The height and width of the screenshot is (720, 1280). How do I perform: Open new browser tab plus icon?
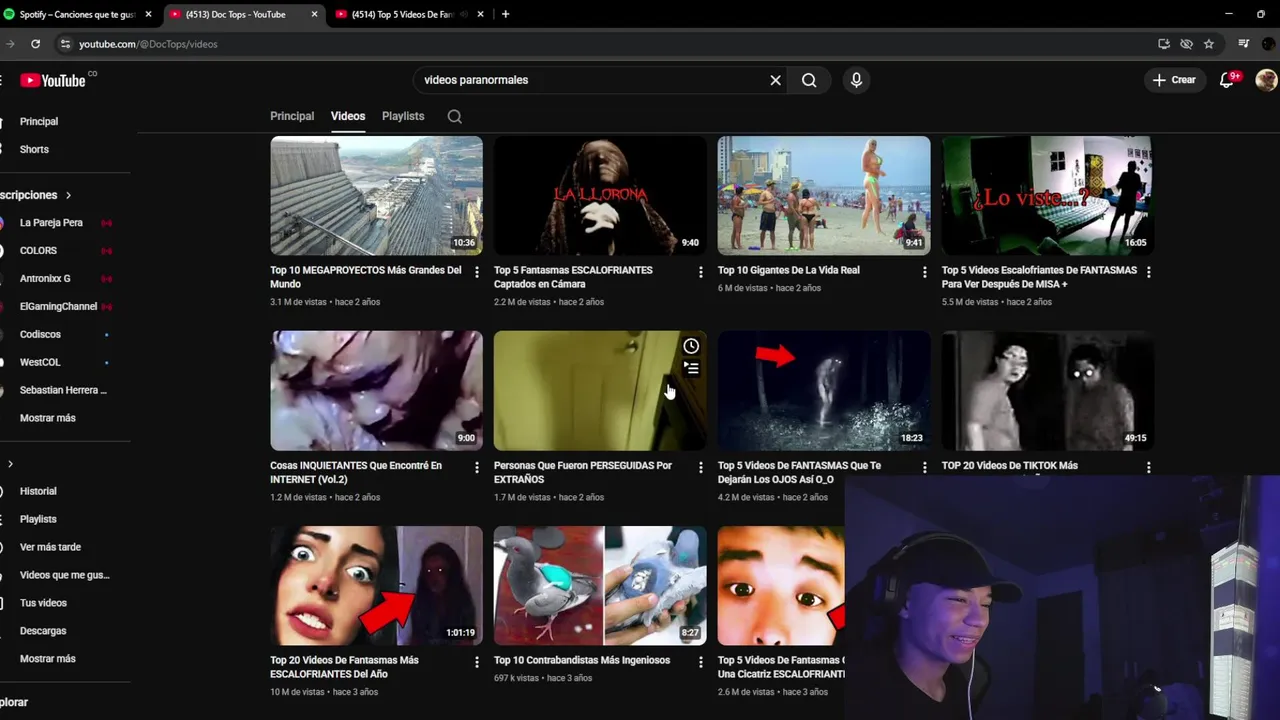click(505, 14)
